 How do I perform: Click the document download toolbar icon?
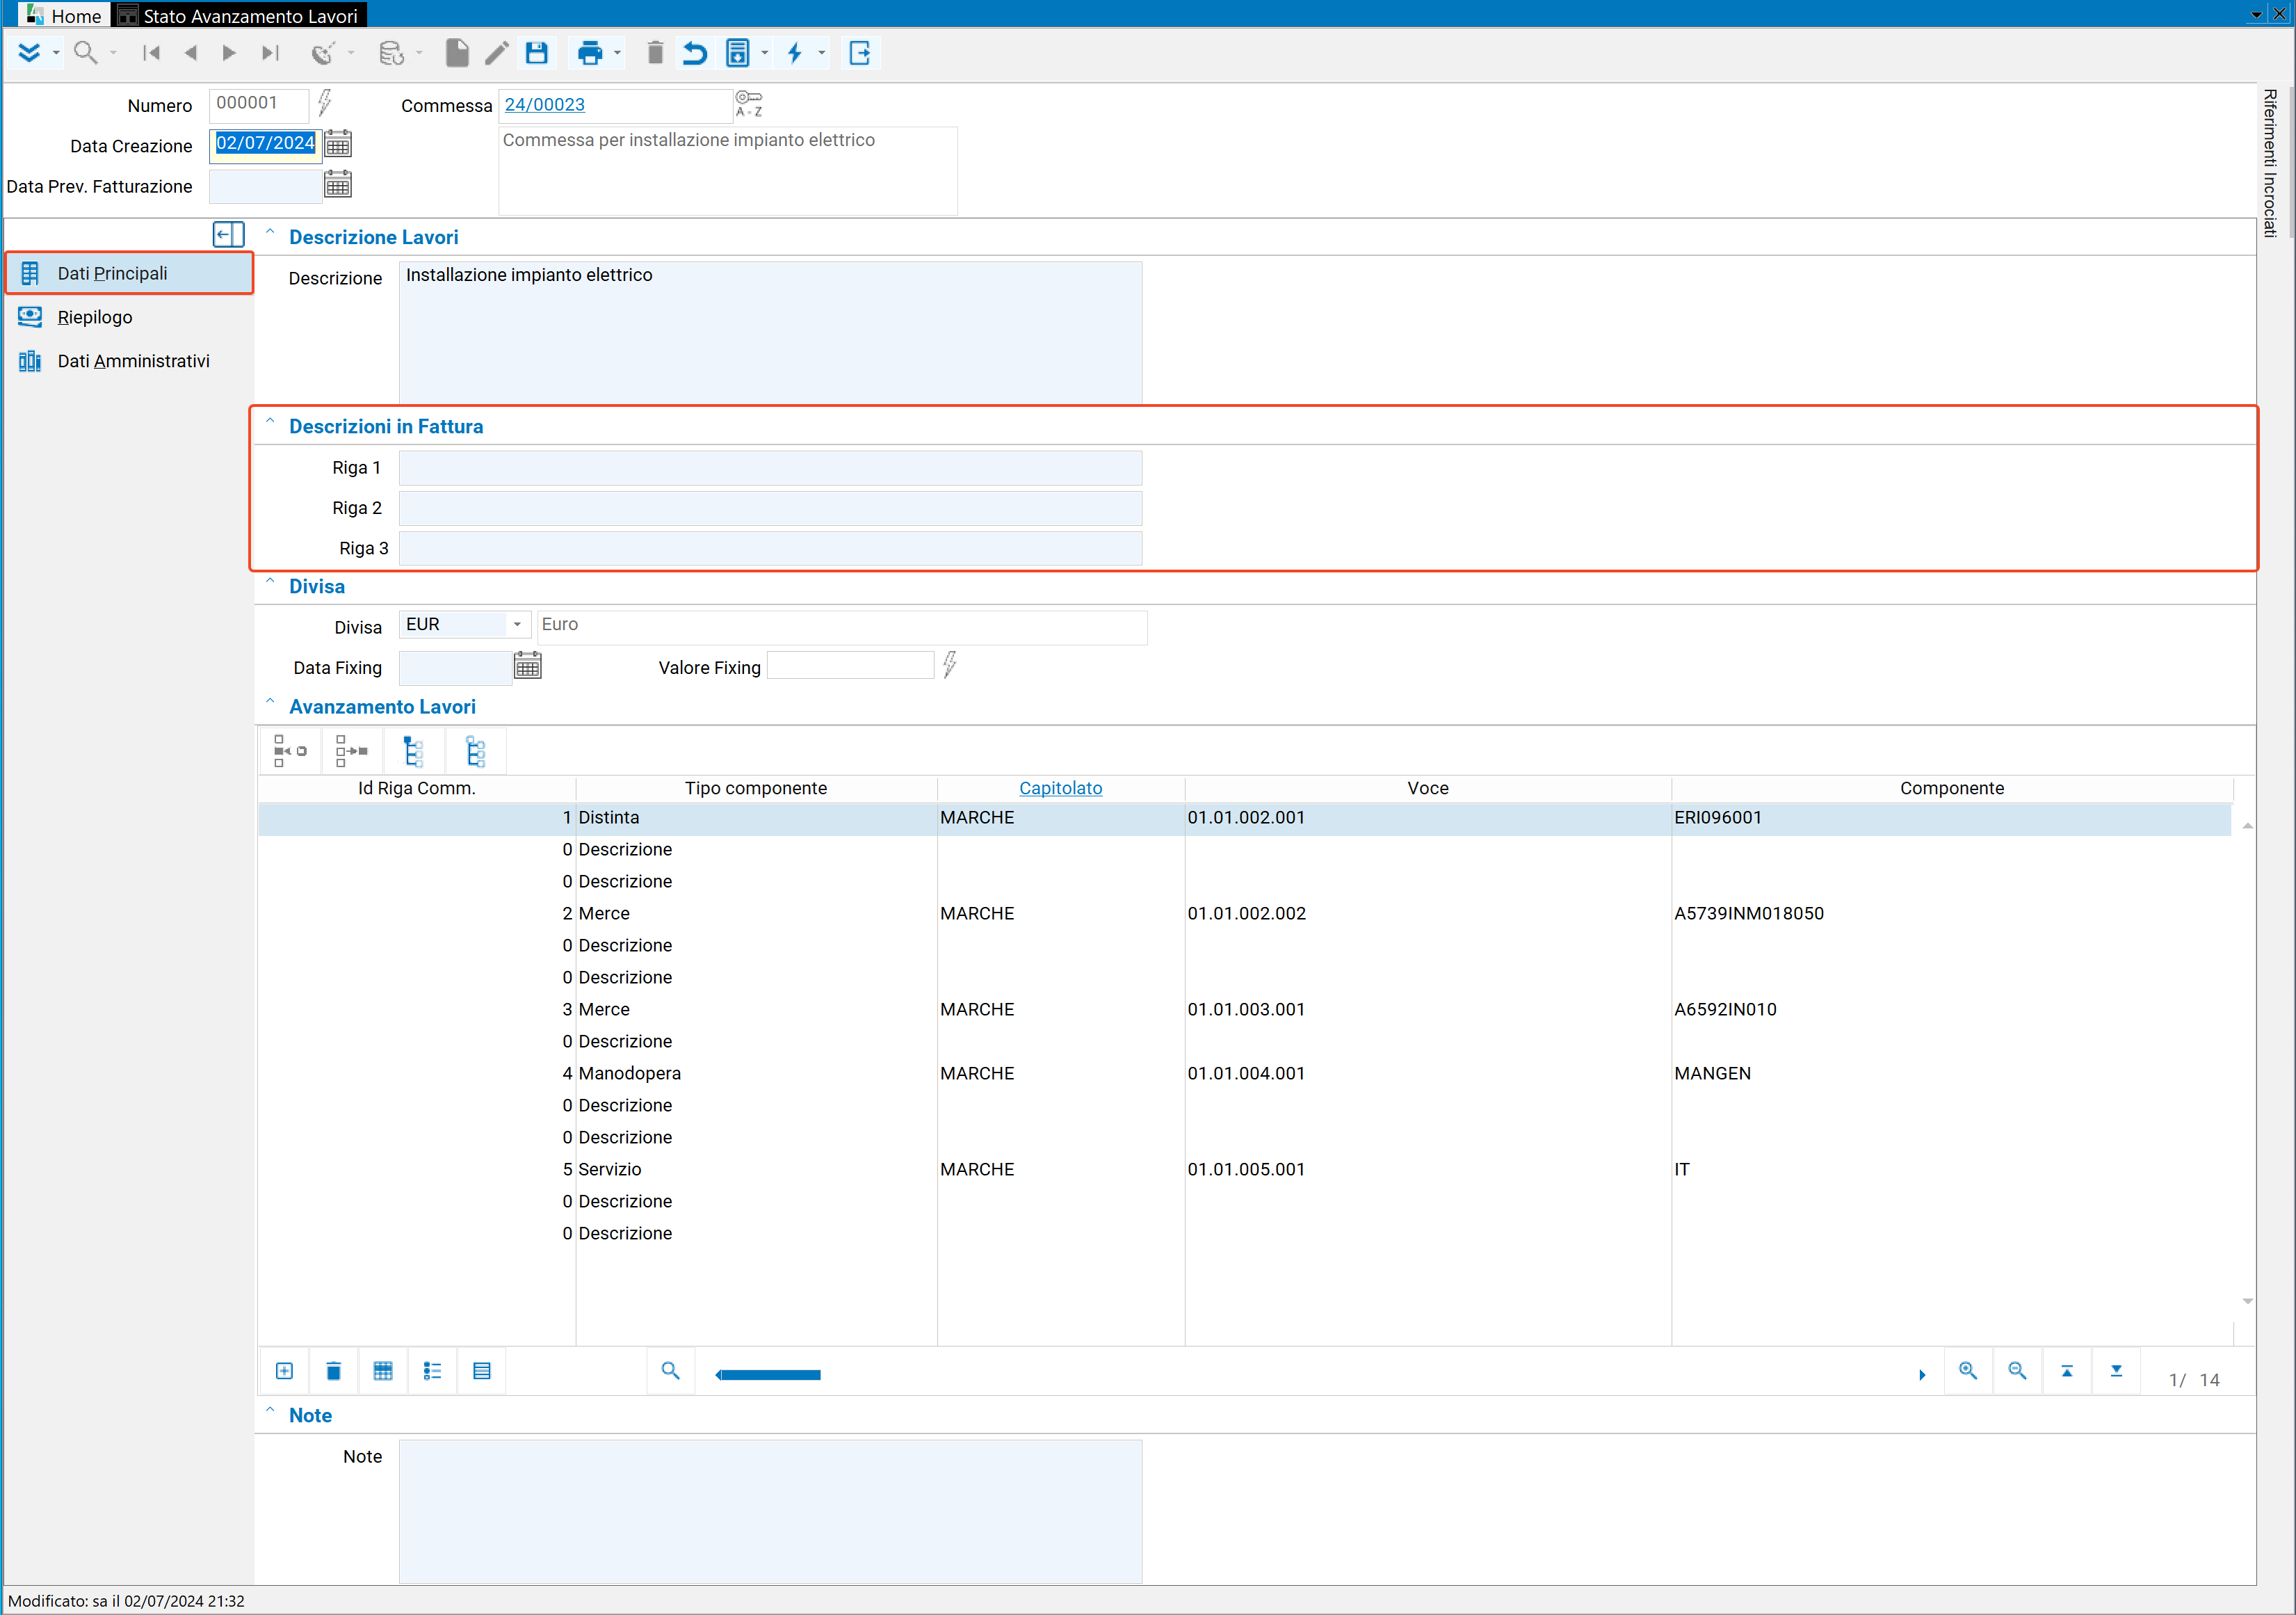tap(738, 53)
